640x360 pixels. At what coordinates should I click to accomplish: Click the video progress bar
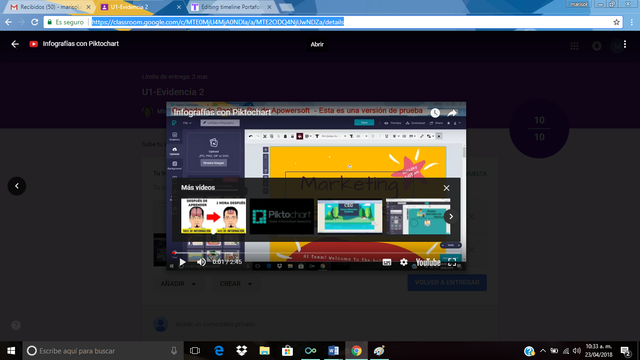point(316,253)
